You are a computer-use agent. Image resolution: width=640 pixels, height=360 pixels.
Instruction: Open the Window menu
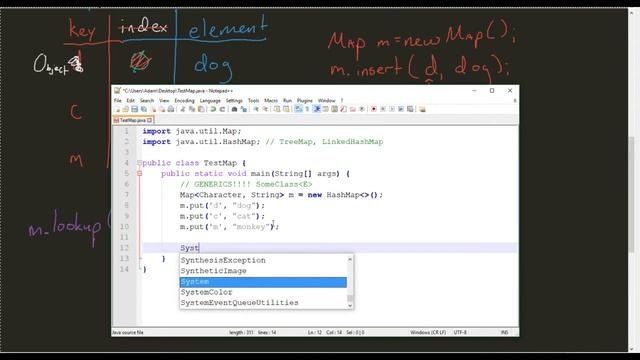[x=327, y=100]
